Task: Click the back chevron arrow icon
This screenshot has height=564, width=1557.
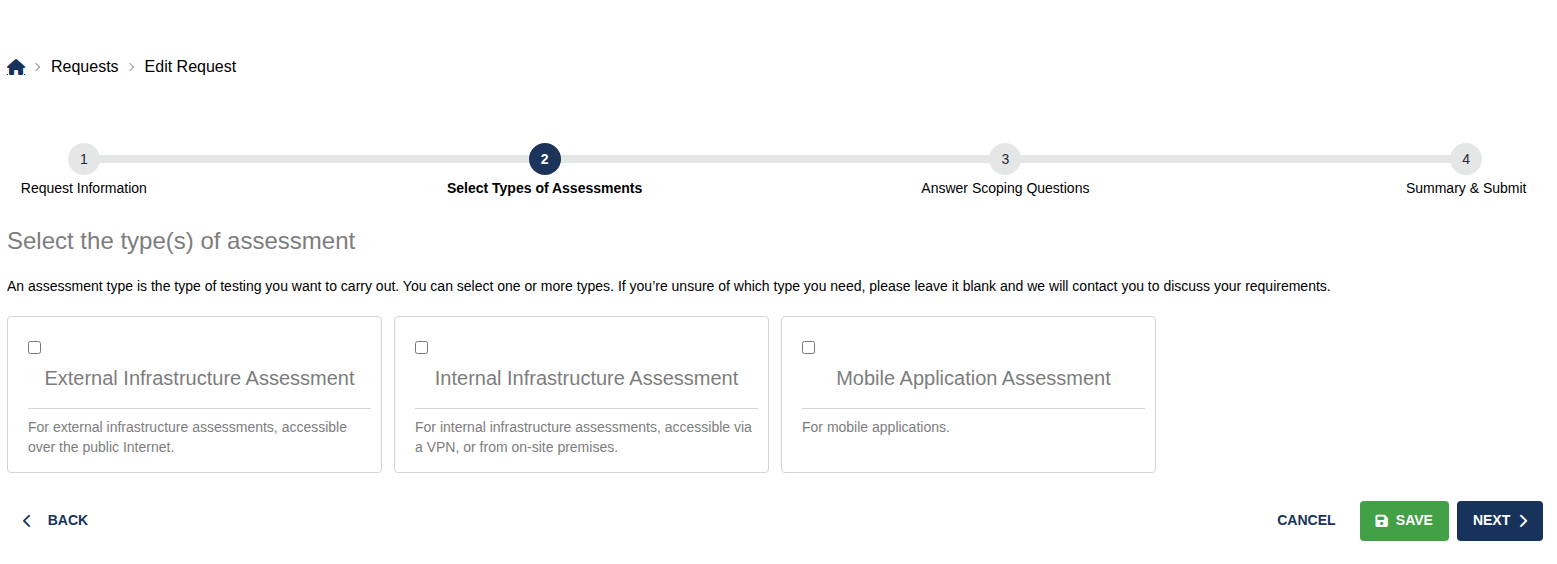Action: (x=27, y=521)
